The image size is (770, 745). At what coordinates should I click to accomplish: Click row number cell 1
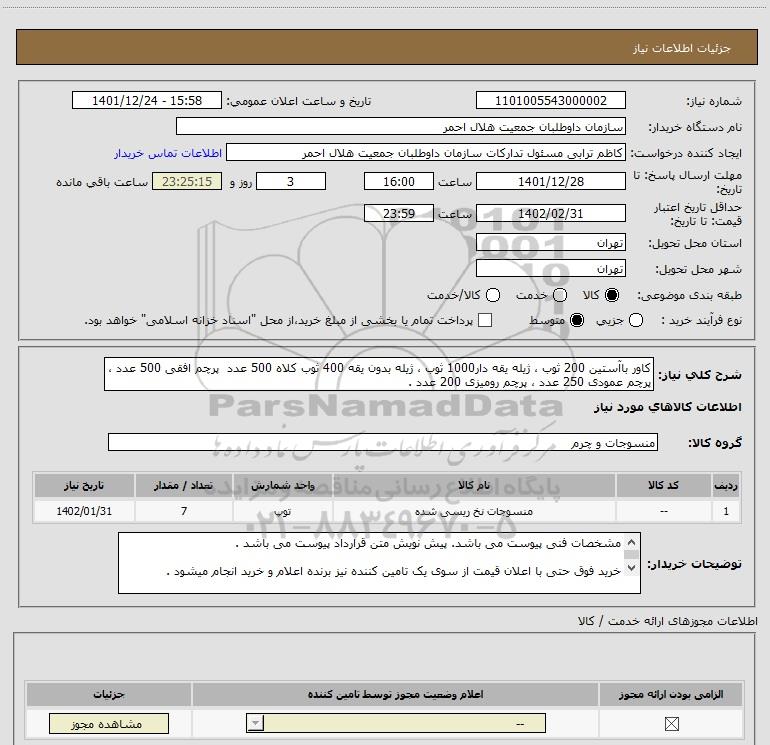coord(726,511)
